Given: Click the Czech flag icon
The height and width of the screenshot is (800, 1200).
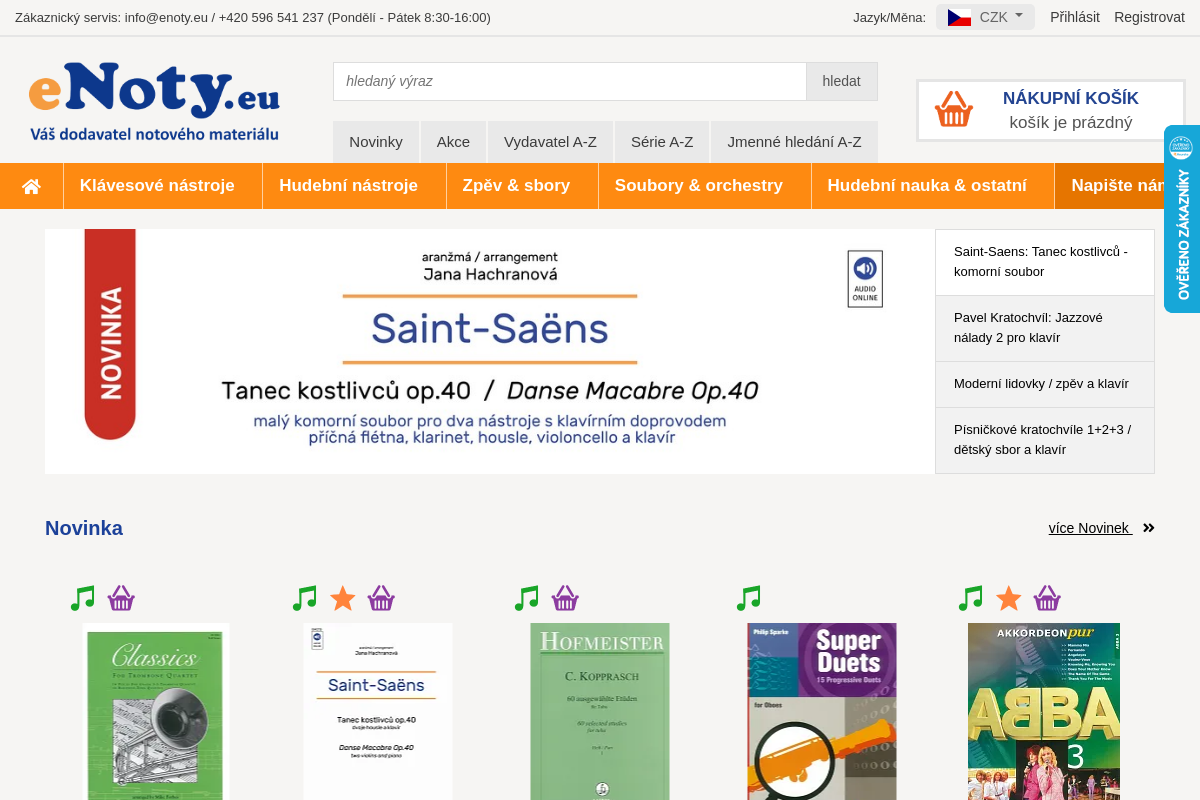Looking at the screenshot, I should pyautogui.click(x=959, y=17).
